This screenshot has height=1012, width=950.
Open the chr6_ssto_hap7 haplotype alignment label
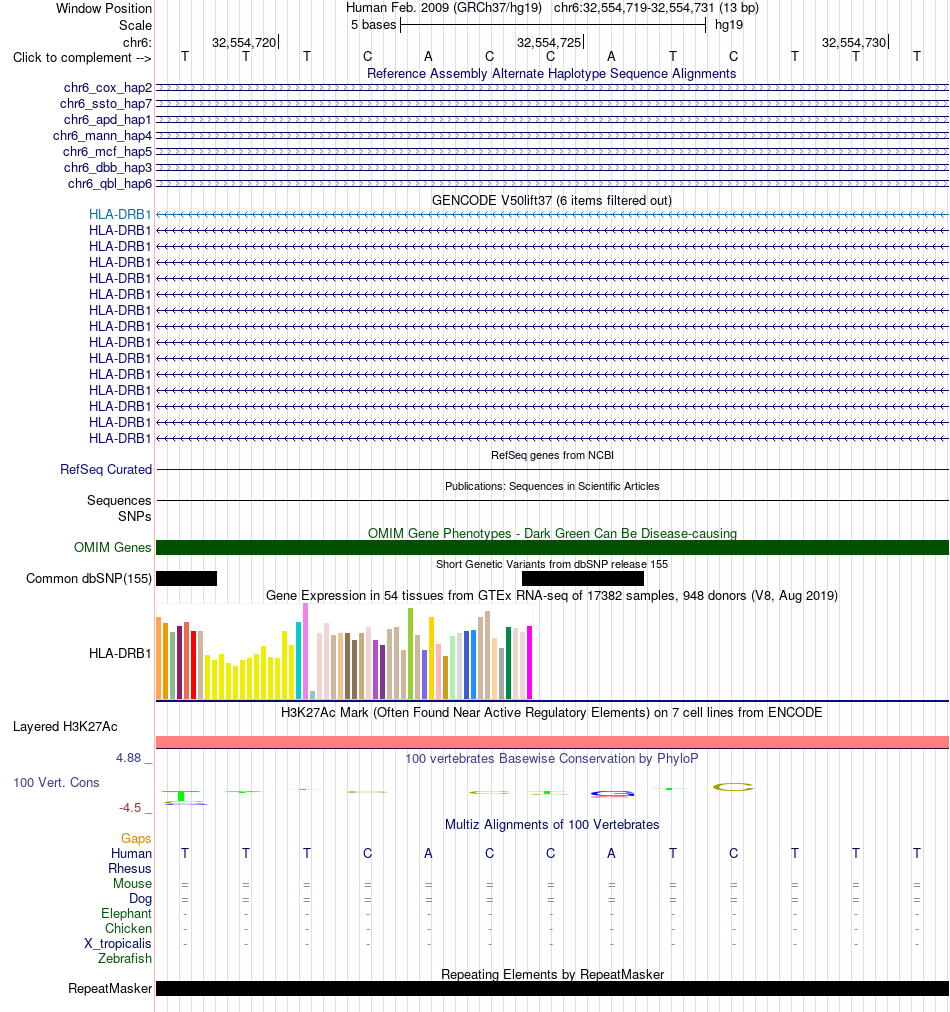(106, 104)
